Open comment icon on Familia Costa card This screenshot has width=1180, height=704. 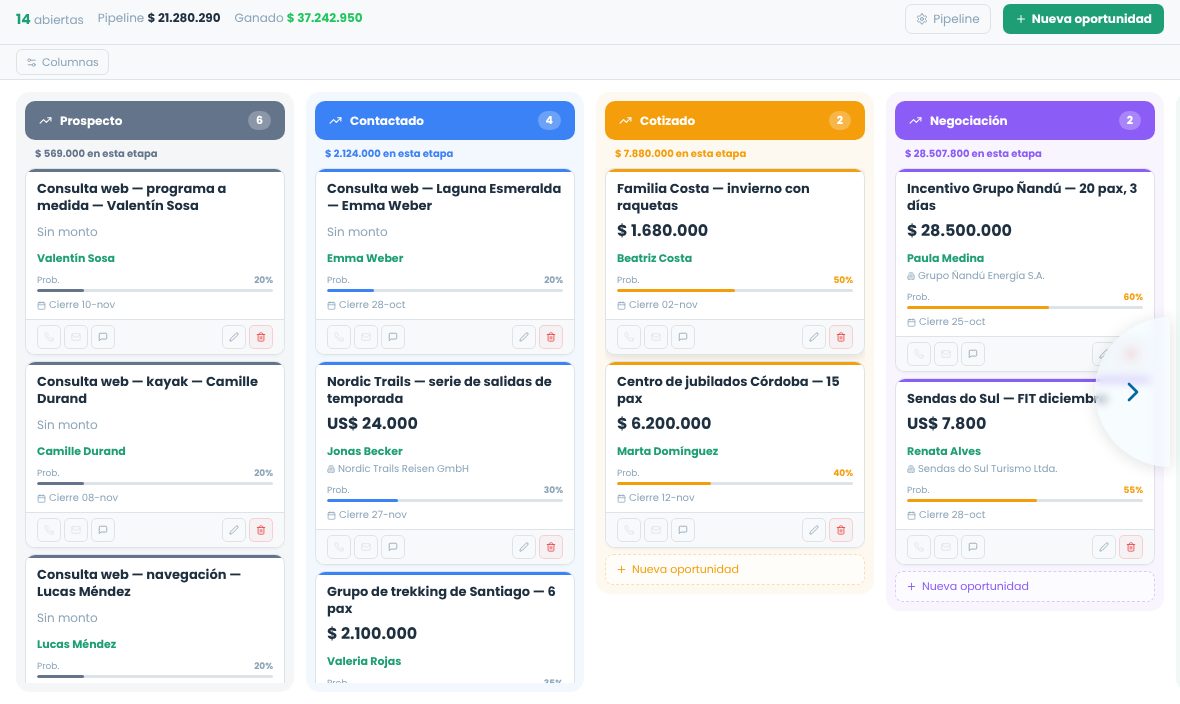point(683,337)
